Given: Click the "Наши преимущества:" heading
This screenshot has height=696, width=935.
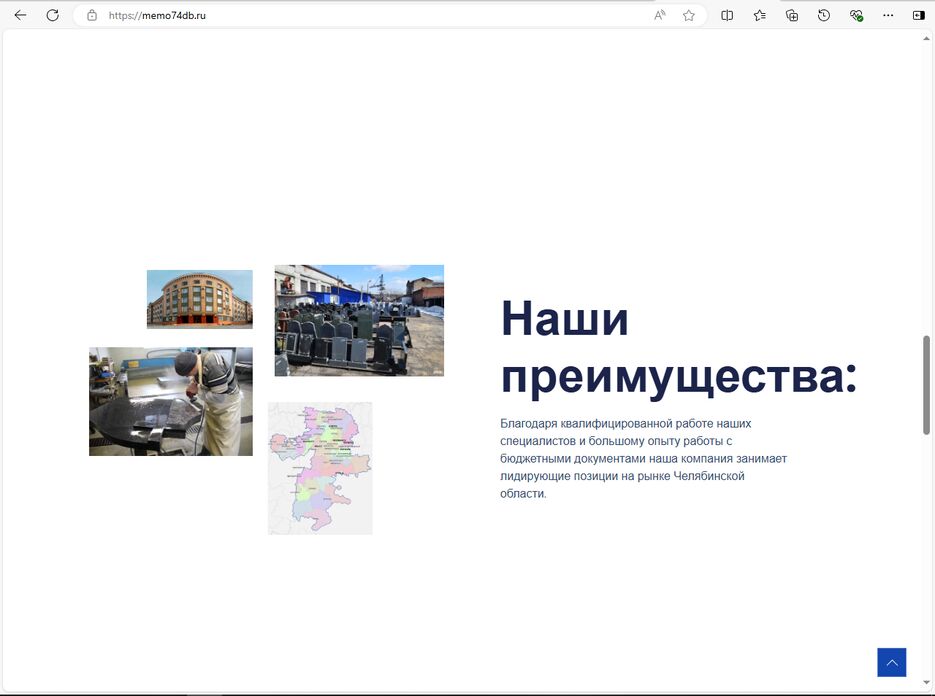Looking at the screenshot, I should (678, 348).
